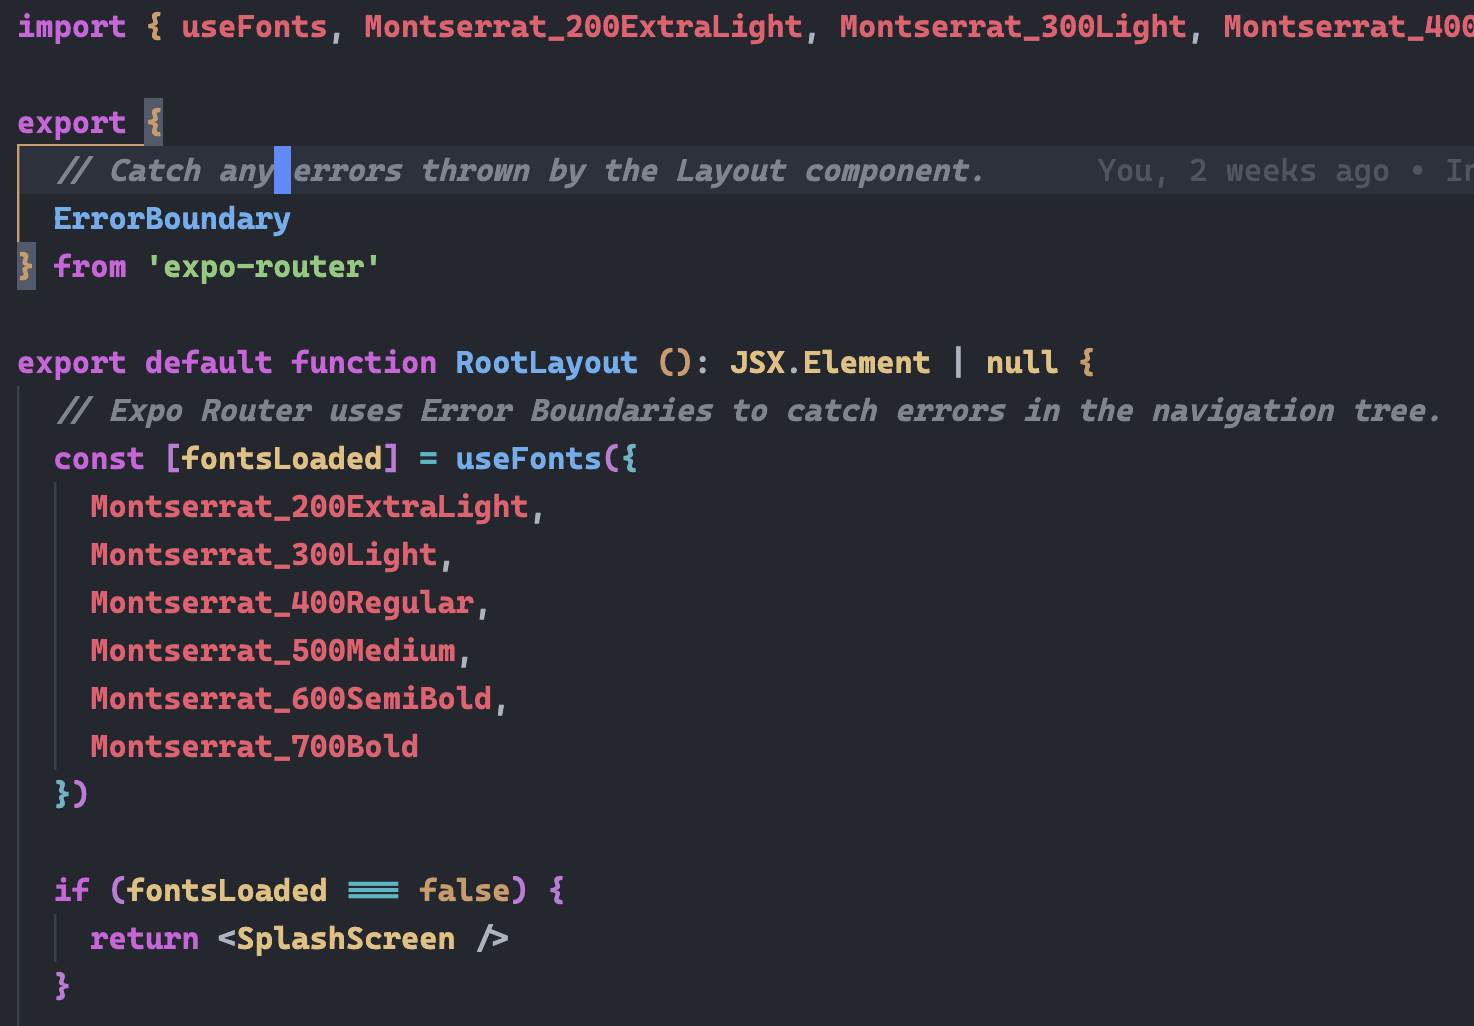1474x1026 pixels.
Task: Click the 'import' keyword on the first line
Action: tap(72, 27)
